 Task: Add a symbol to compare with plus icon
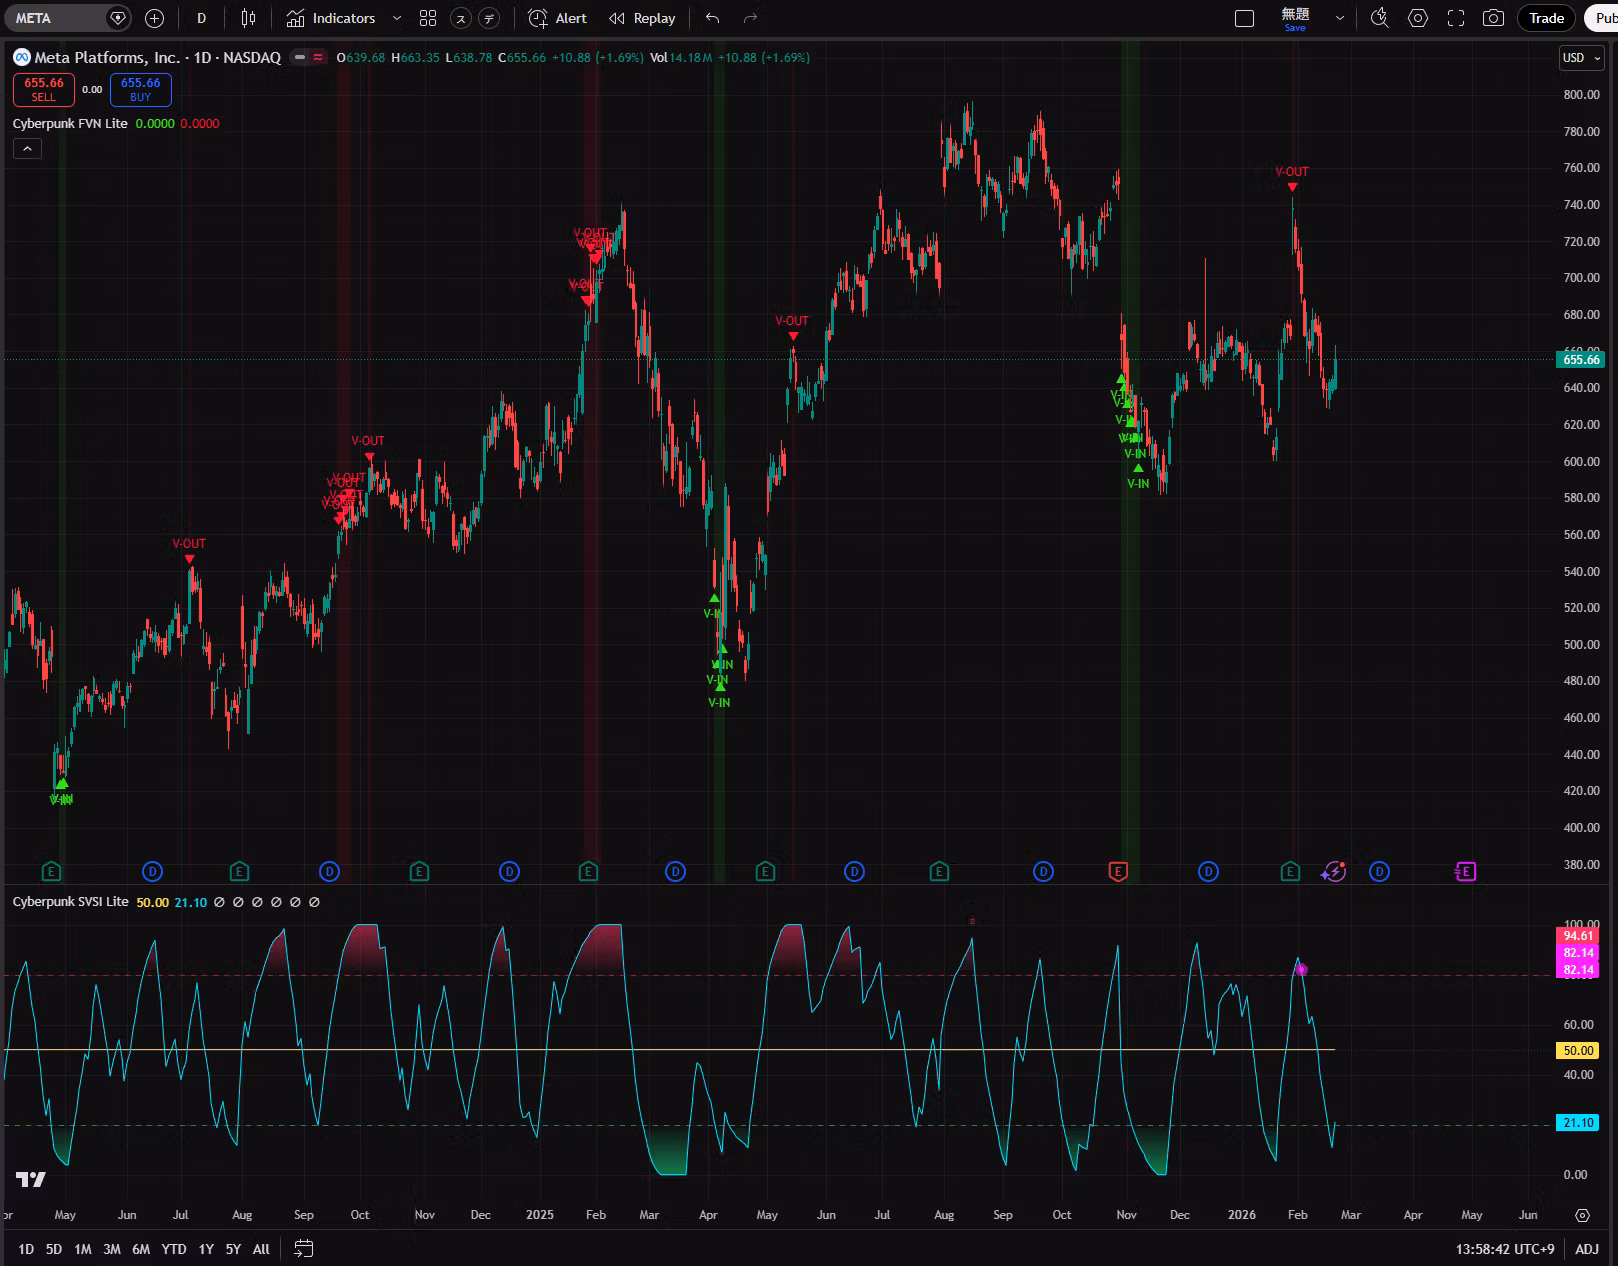tap(154, 18)
